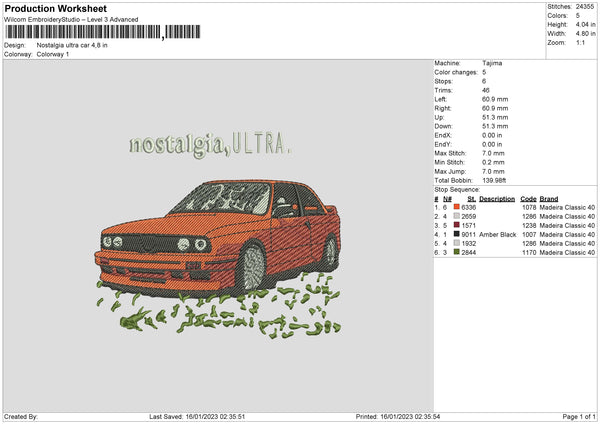
Task: Click the dark red 1571 thread swatch
Action: point(457,225)
